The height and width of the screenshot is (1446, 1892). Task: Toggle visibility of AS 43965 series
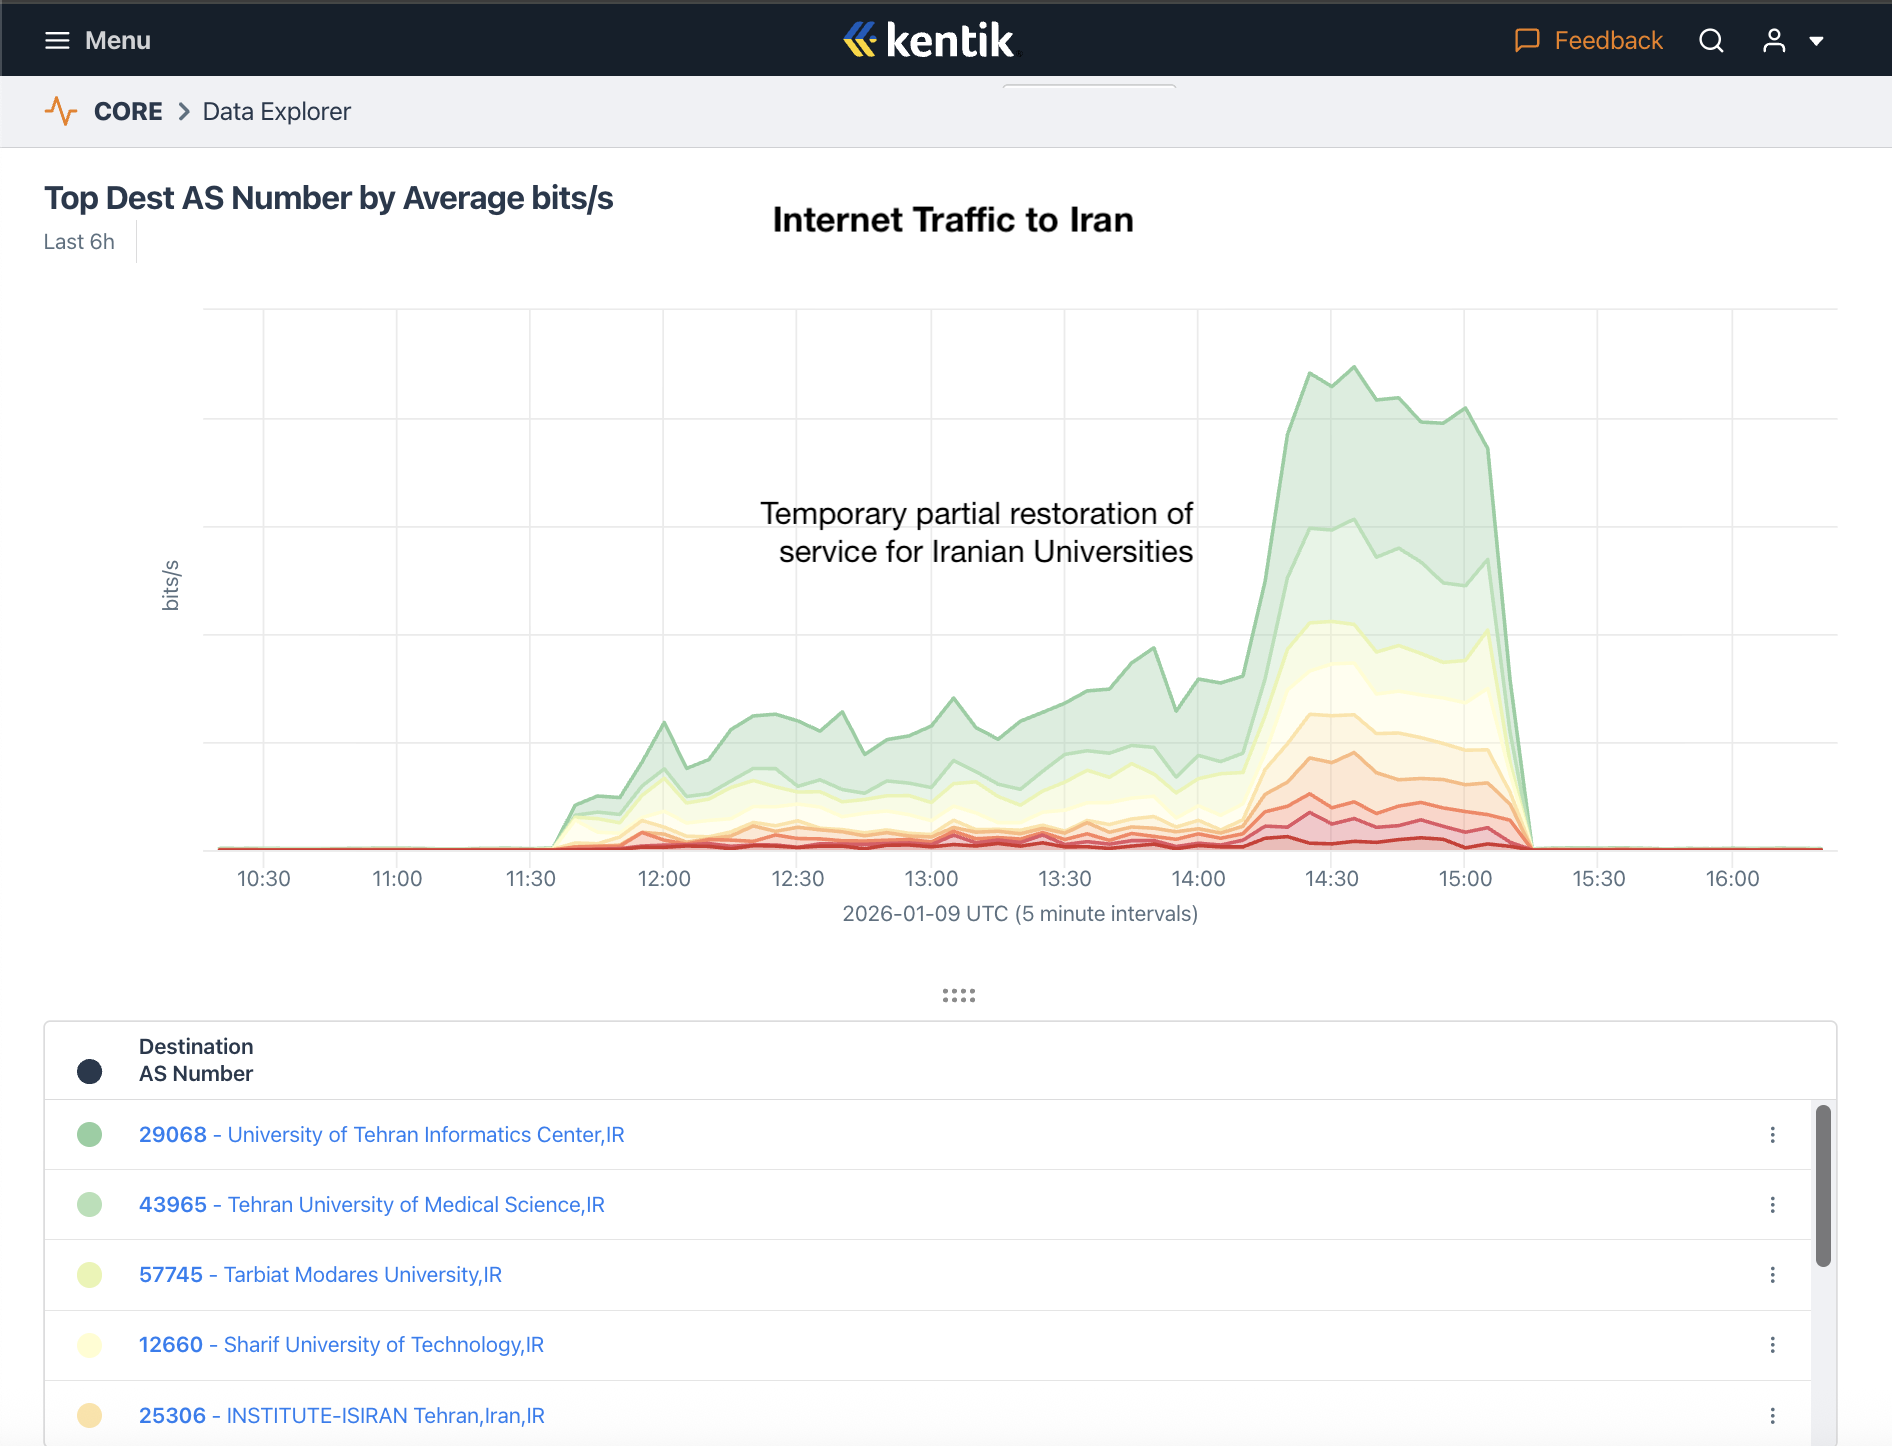coord(90,1204)
